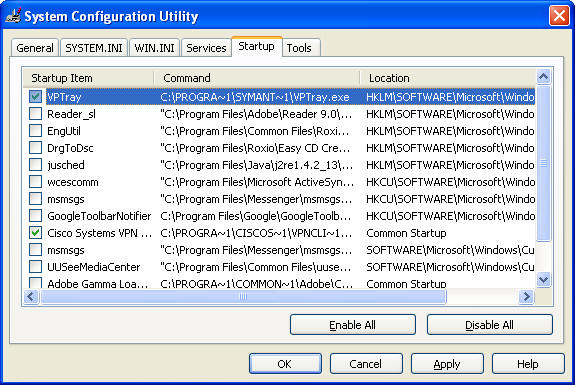
Task: Click the horizontal scrollbar thumb
Action: point(243,296)
